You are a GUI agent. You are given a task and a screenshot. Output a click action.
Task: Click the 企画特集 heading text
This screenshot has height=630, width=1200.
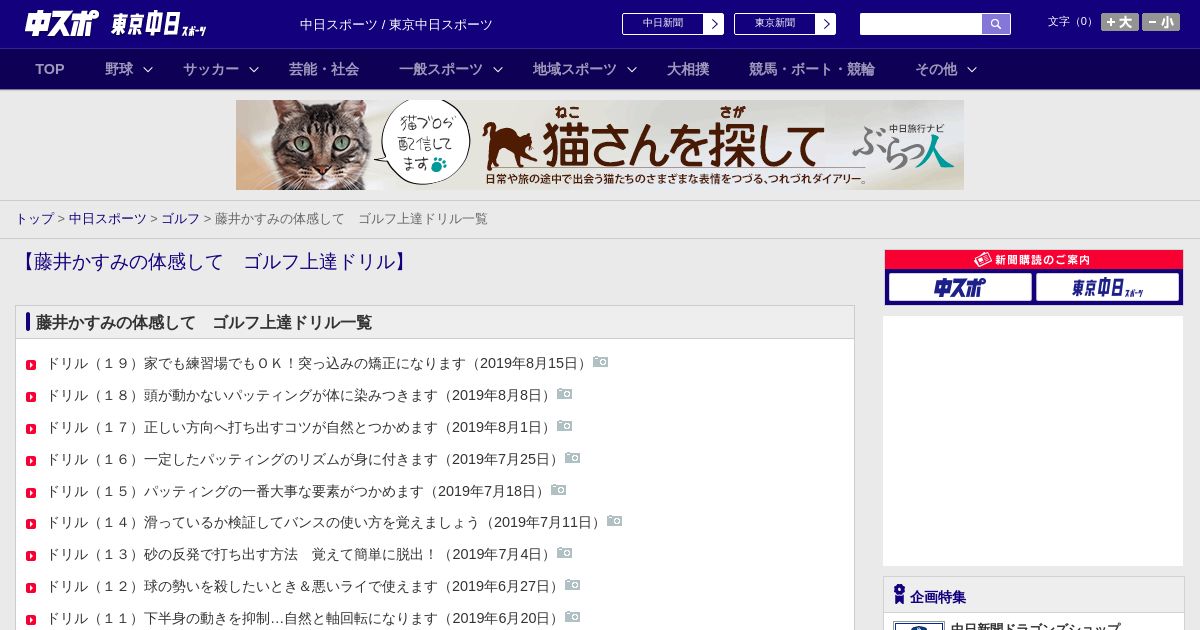pos(938,597)
